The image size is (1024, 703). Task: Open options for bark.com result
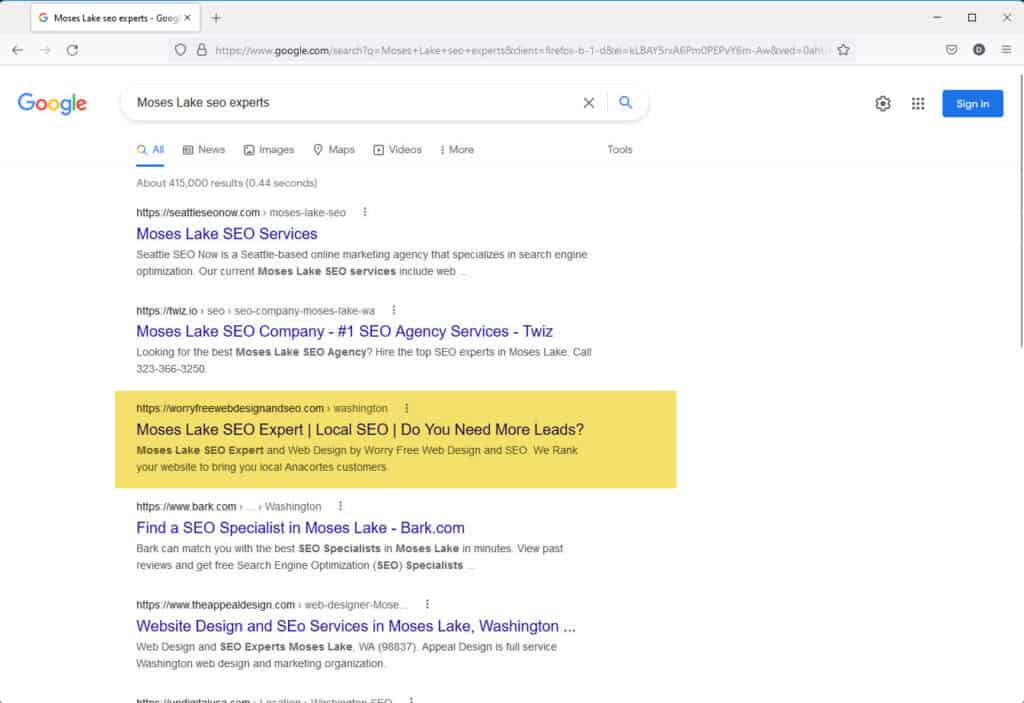point(340,506)
